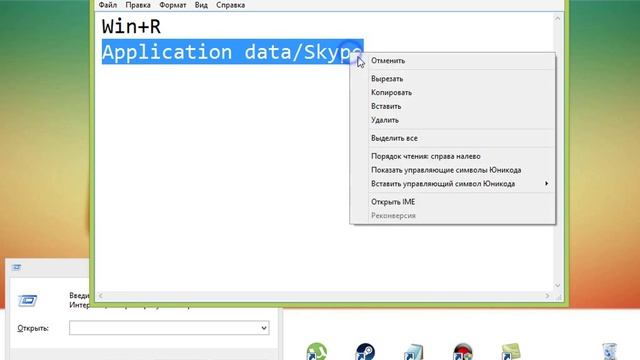Expand Вставить управляющий символ Юникода submenu
This screenshot has width=640, height=360.
(452, 184)
